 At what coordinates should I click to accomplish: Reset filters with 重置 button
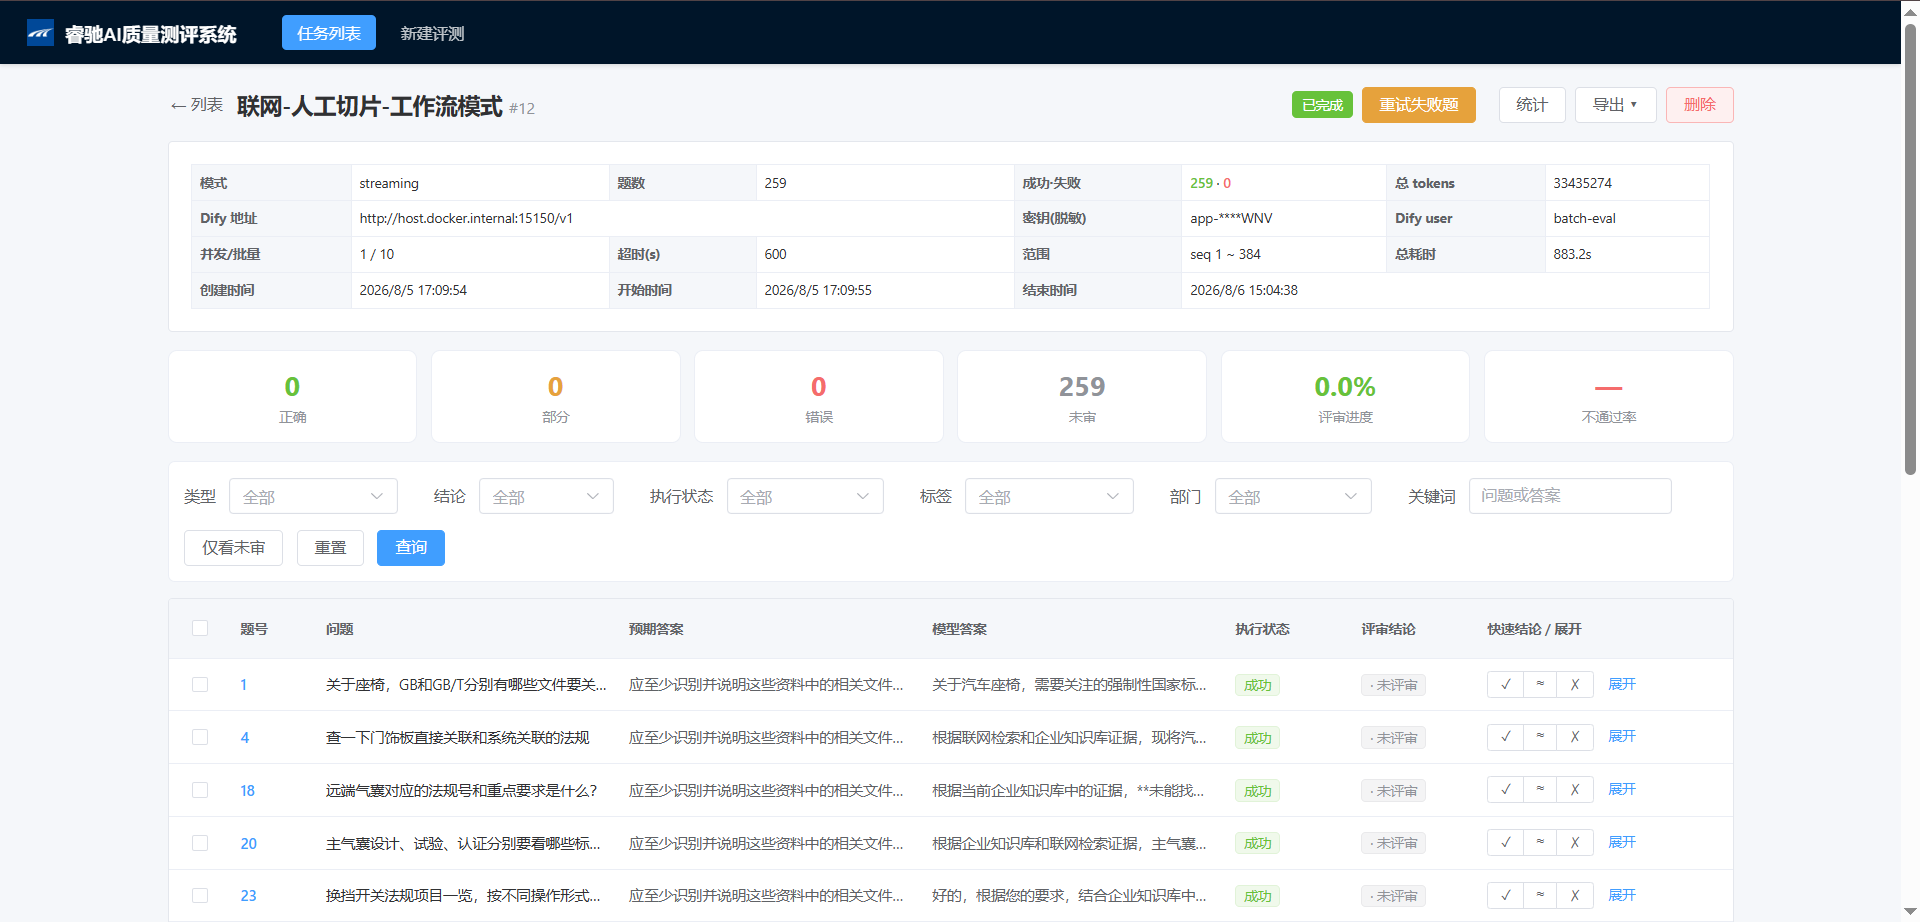tap(330, 548)
